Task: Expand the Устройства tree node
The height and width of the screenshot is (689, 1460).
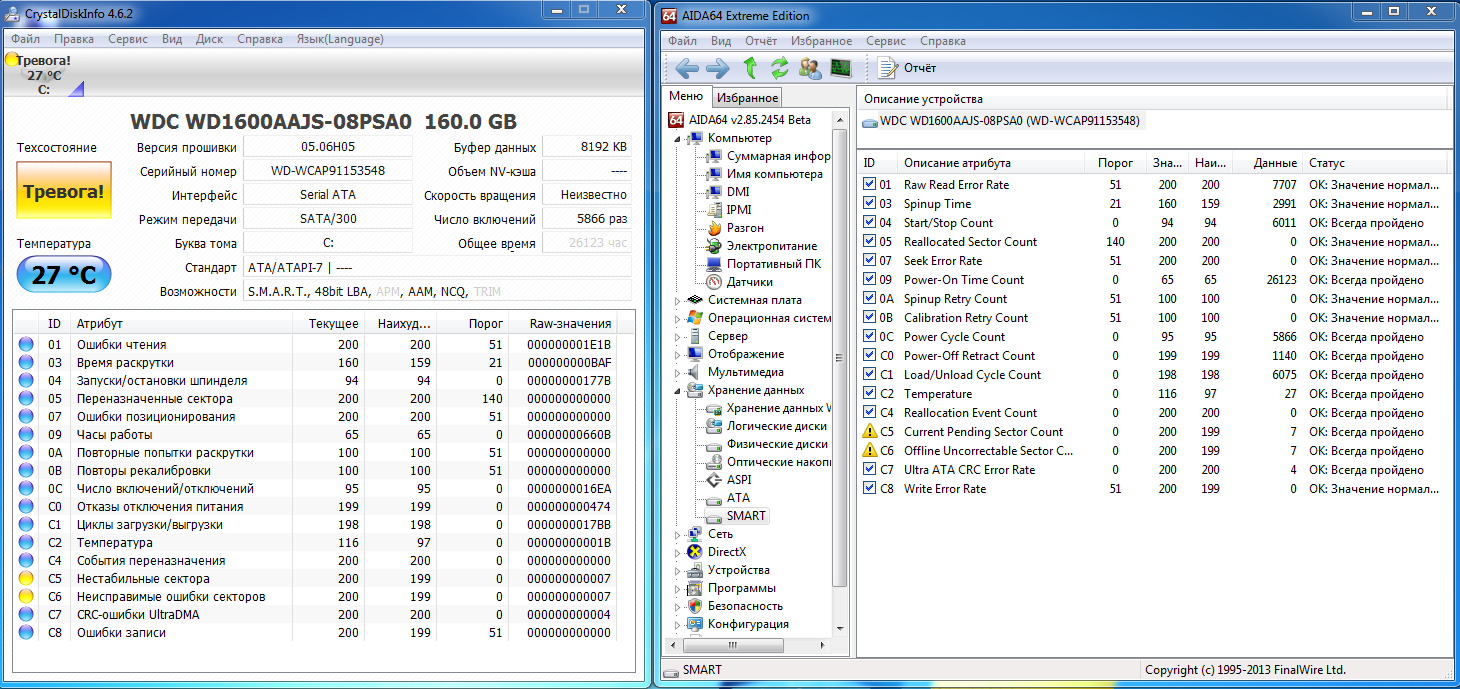Action: 678,570
